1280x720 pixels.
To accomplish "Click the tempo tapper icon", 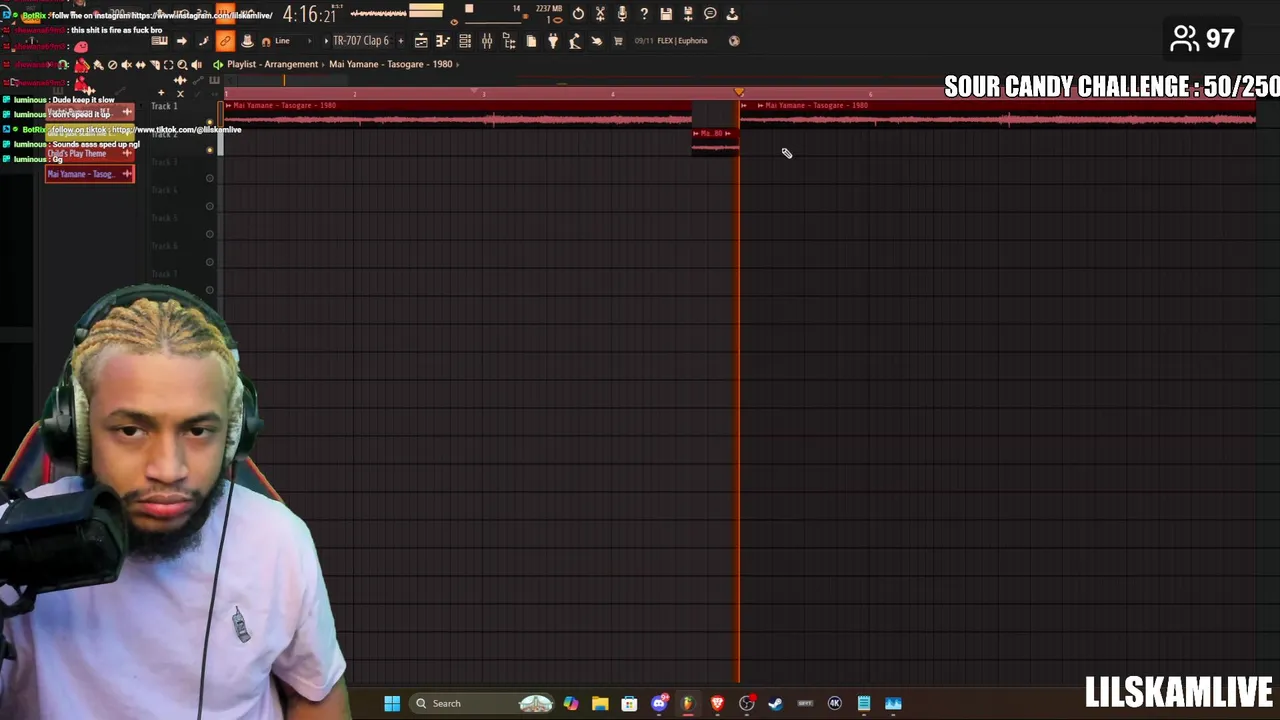I will click(575, 41).
